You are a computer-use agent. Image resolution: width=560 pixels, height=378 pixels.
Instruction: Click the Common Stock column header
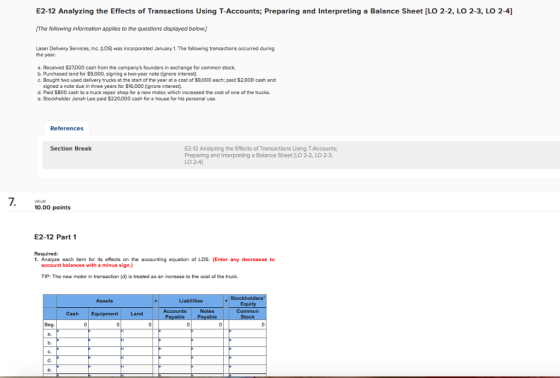coord(248,314)
